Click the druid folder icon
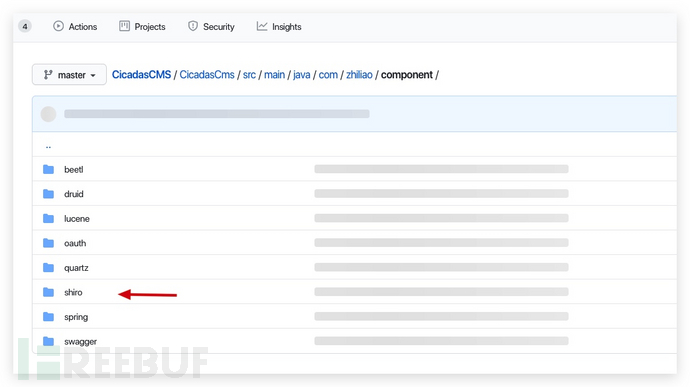Screen dimensions: 690x387 pos(48,194)
